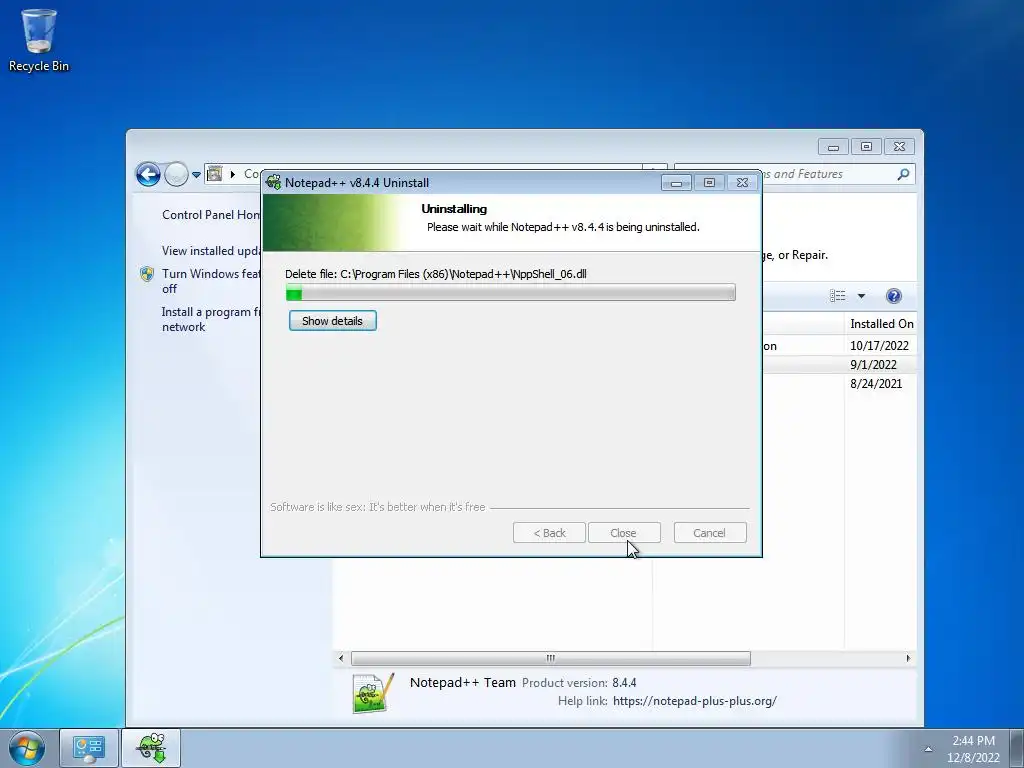Click Show details in the uninstaller
The height and width of the screenshot is (768, 1024).
[332, 321]
